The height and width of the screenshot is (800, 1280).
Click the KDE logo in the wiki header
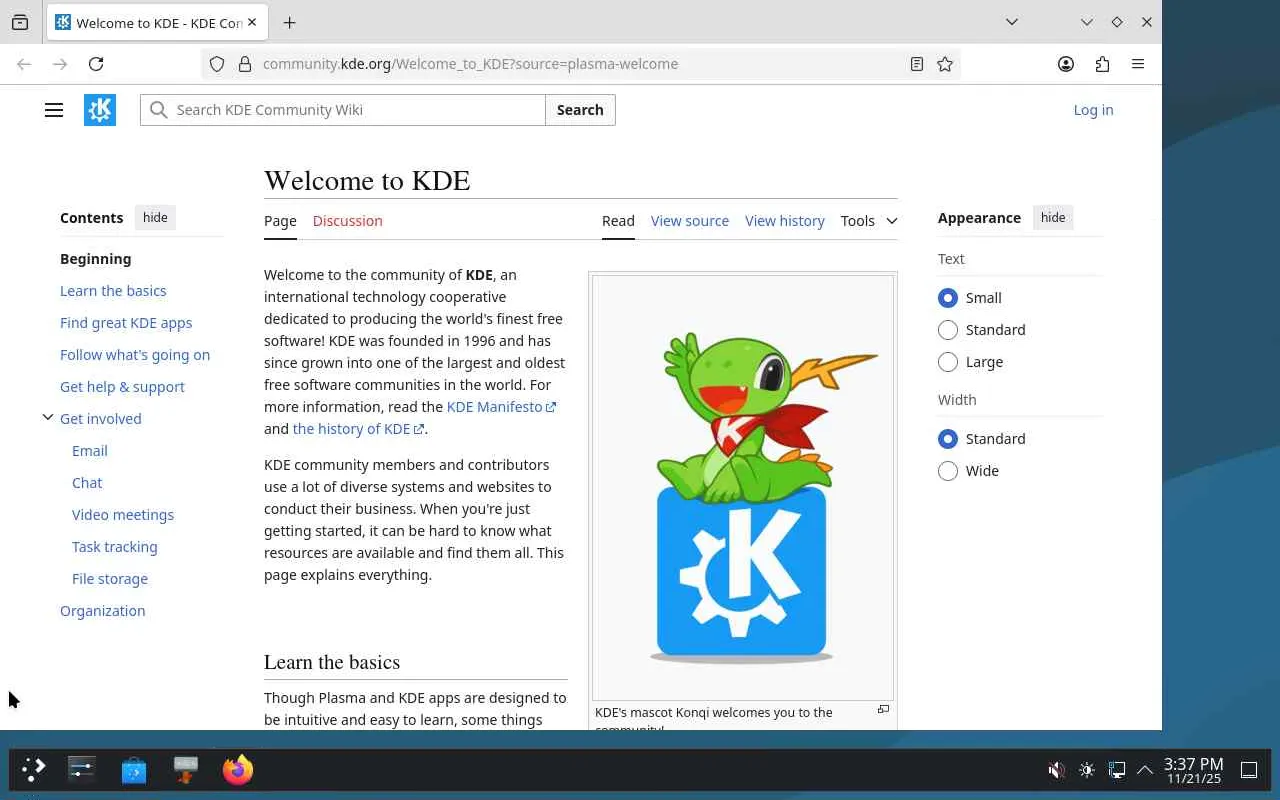[100, 110]
